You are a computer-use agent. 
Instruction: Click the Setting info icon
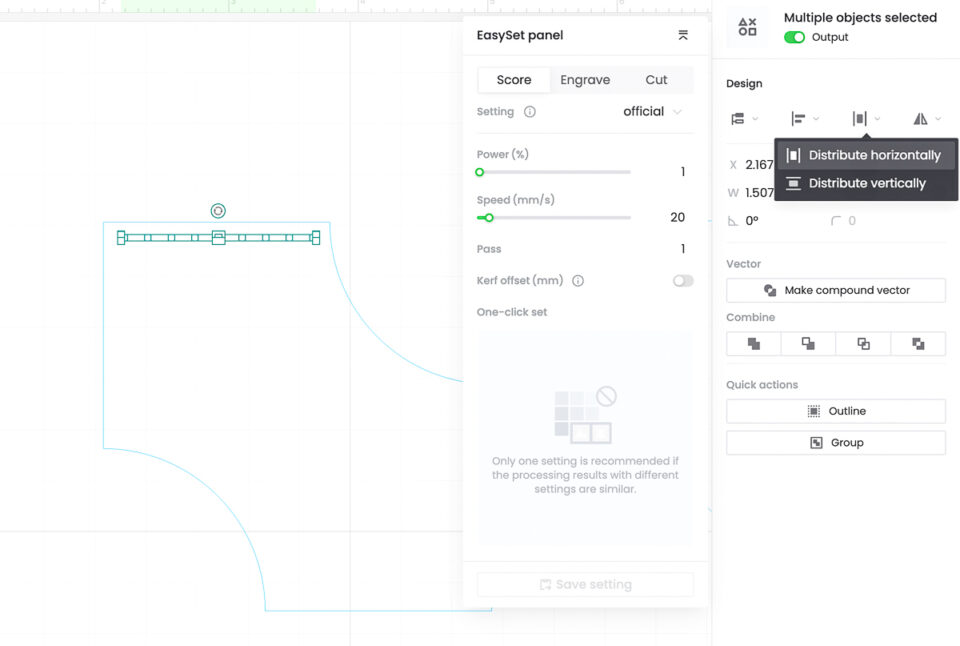point(530,112)
